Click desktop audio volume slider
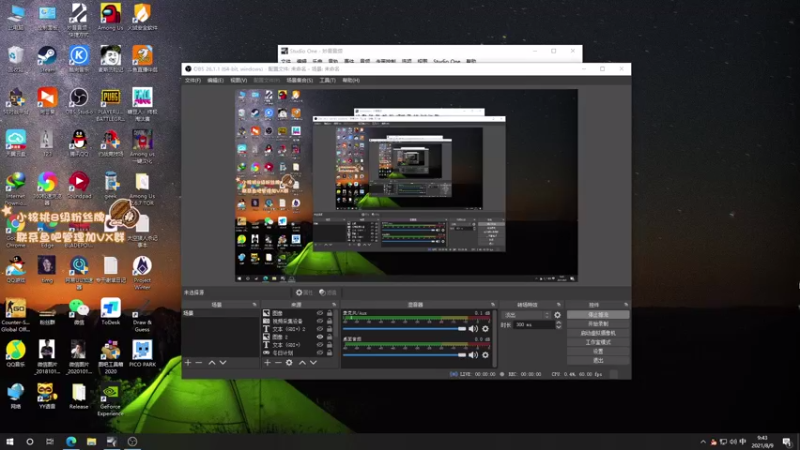The height and width of the screenshot is (450, 800). coord(404,355)
